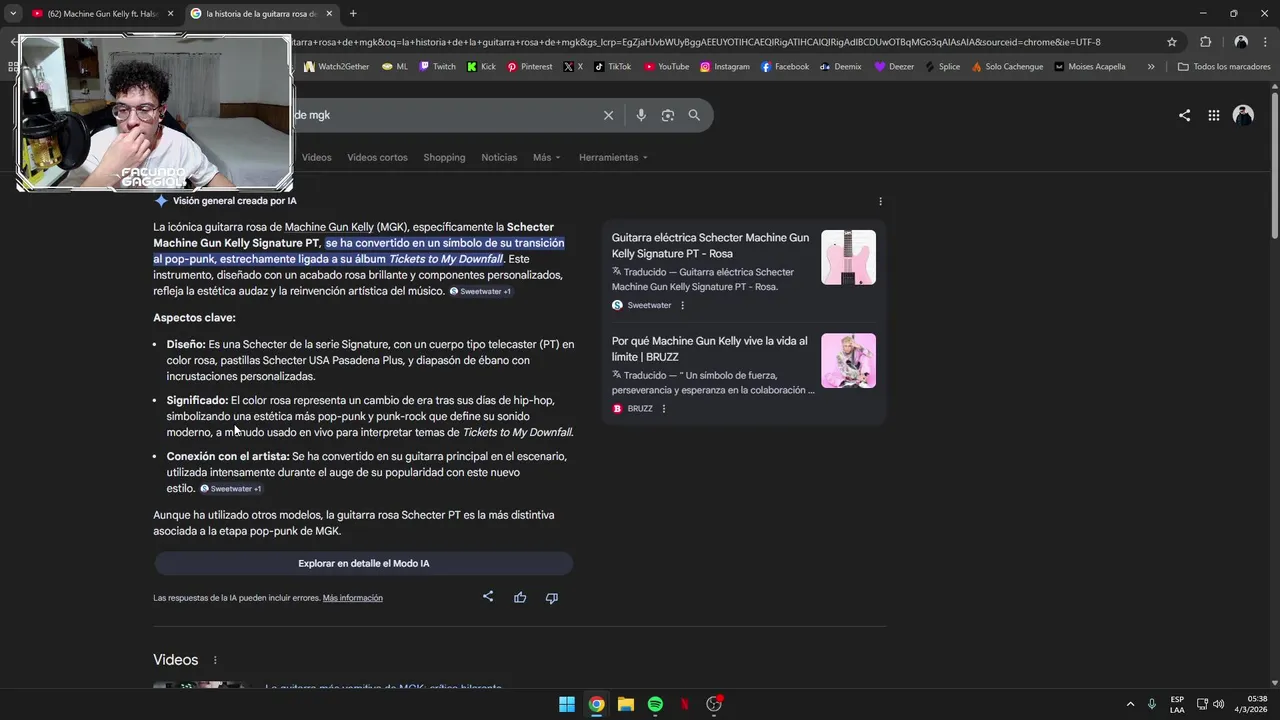Viewport: 1280px width, 720px height.
Task: Bookmark this page with the star icon
Action: (1172, 42)
